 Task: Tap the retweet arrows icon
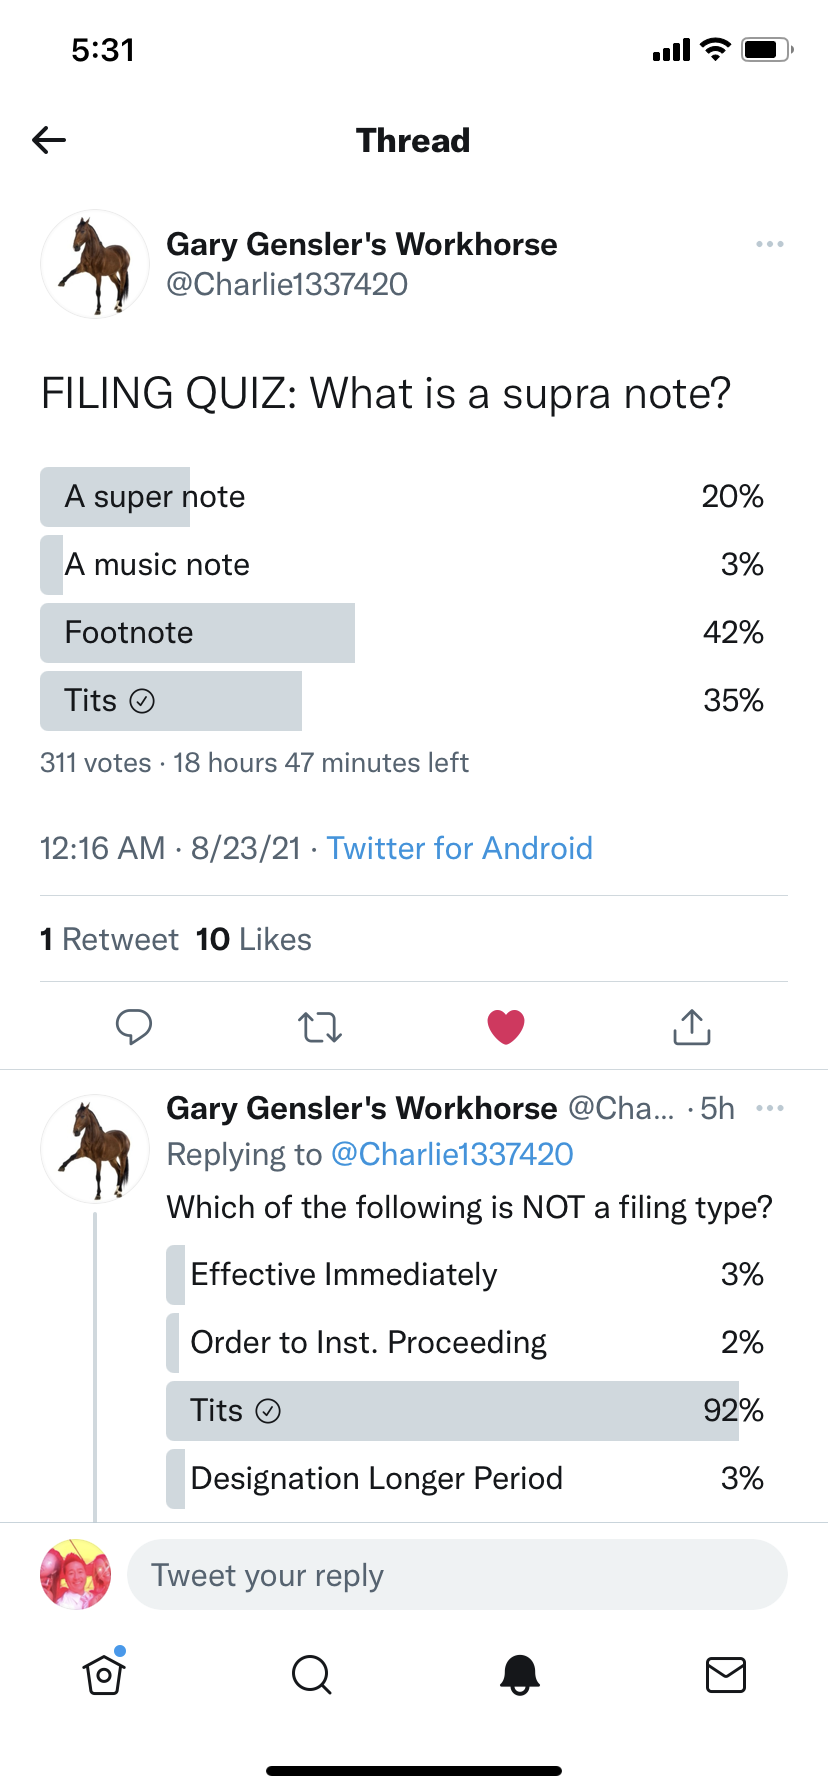pos(320,1027)
